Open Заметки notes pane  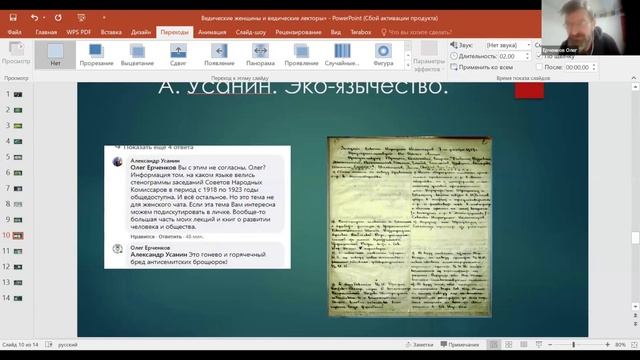click(419, 344)
